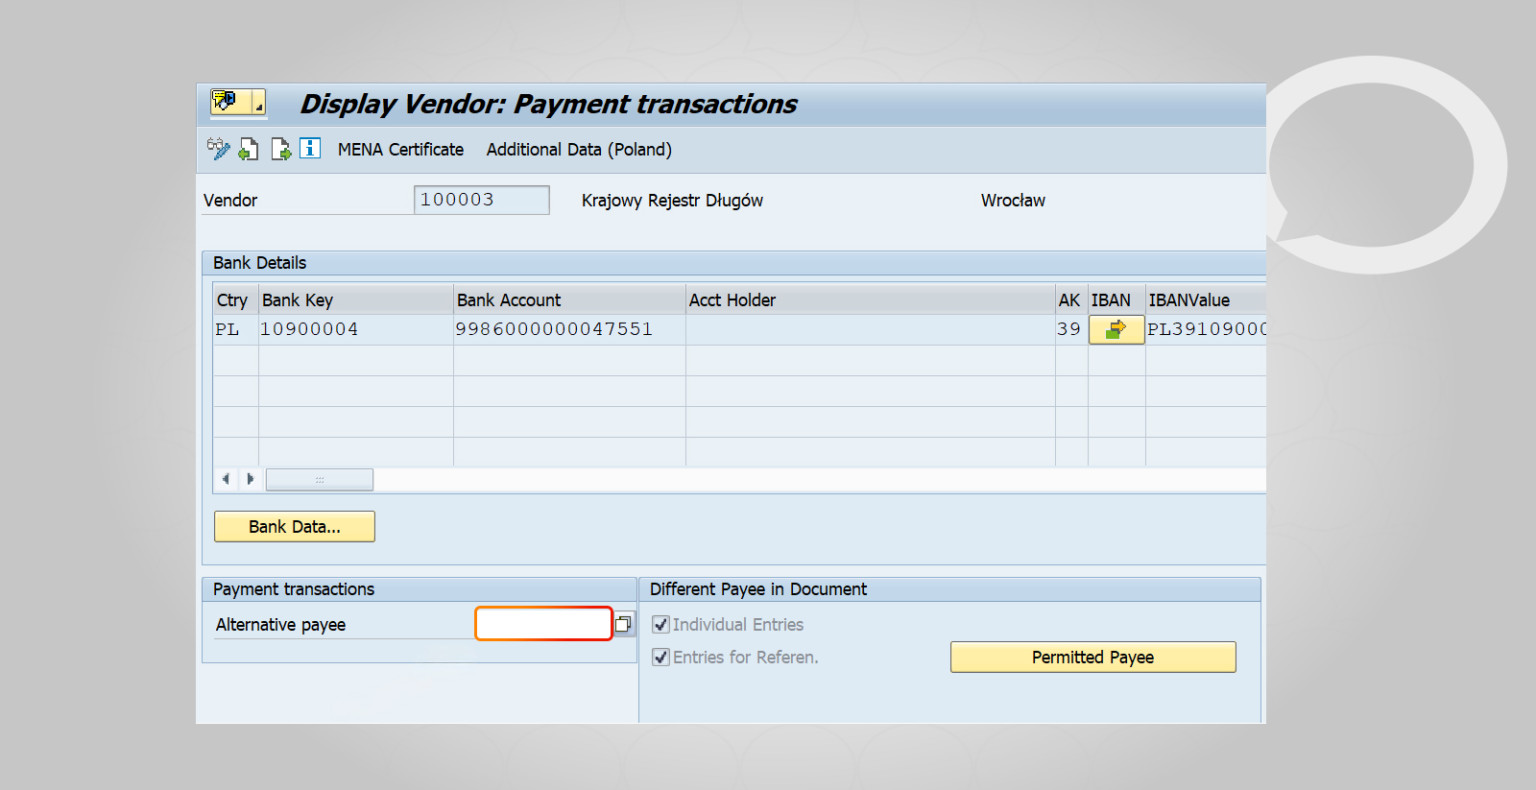Click the left scroll arrow under Bank Details
The image size is (1536, 790).
226,479
